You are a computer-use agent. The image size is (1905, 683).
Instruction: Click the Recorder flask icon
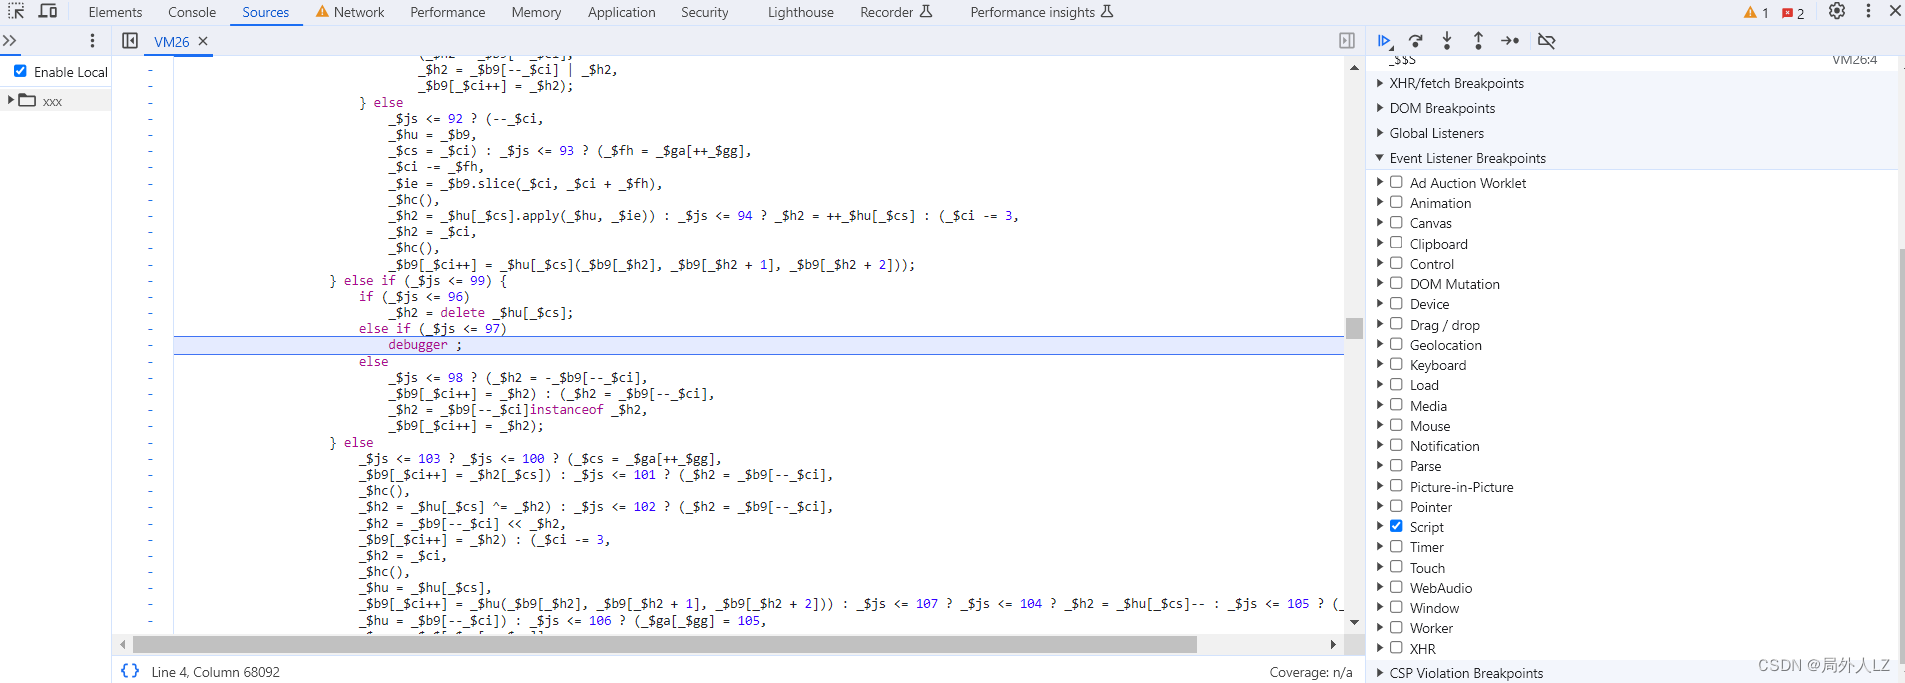[926, 11]
